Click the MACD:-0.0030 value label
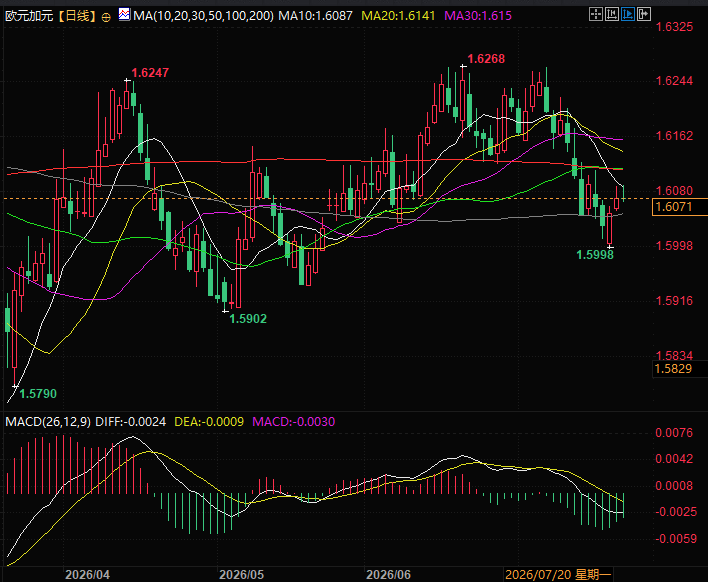708x582 pixels. [293, 422]
